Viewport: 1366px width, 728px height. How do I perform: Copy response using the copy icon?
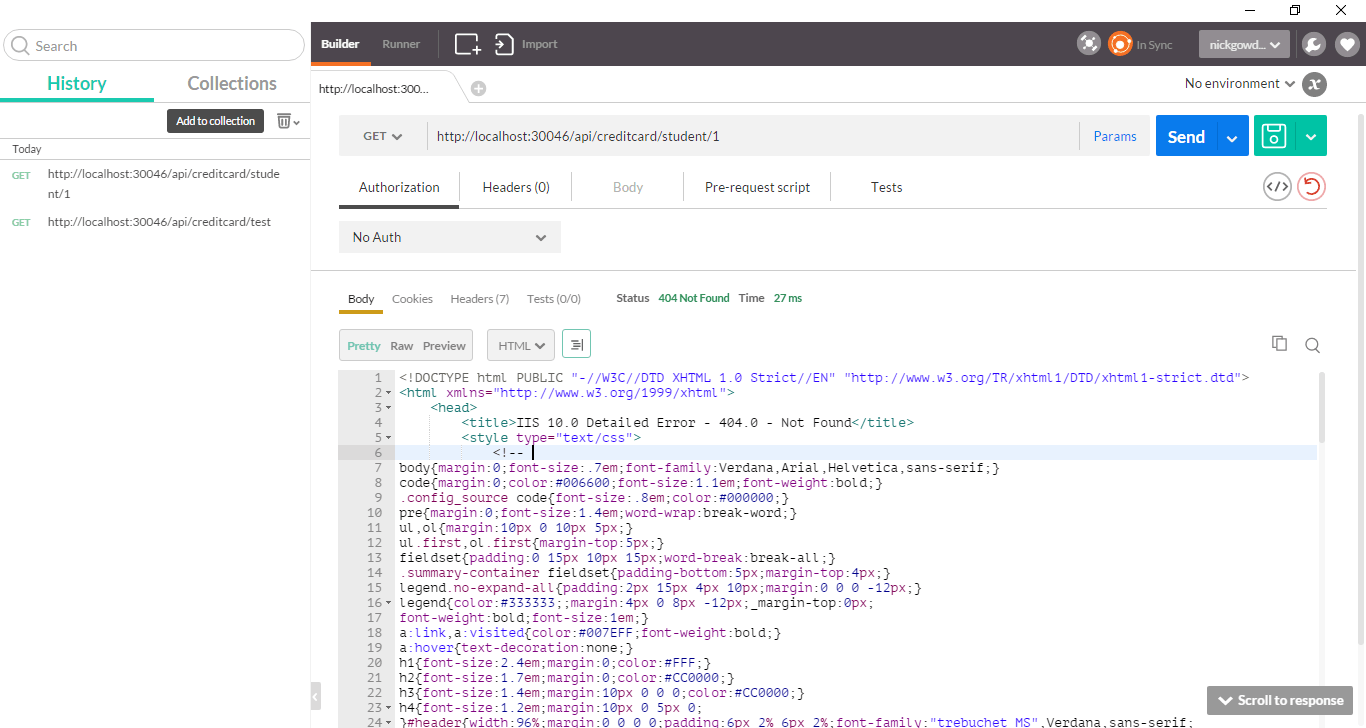coord(1279,344)
